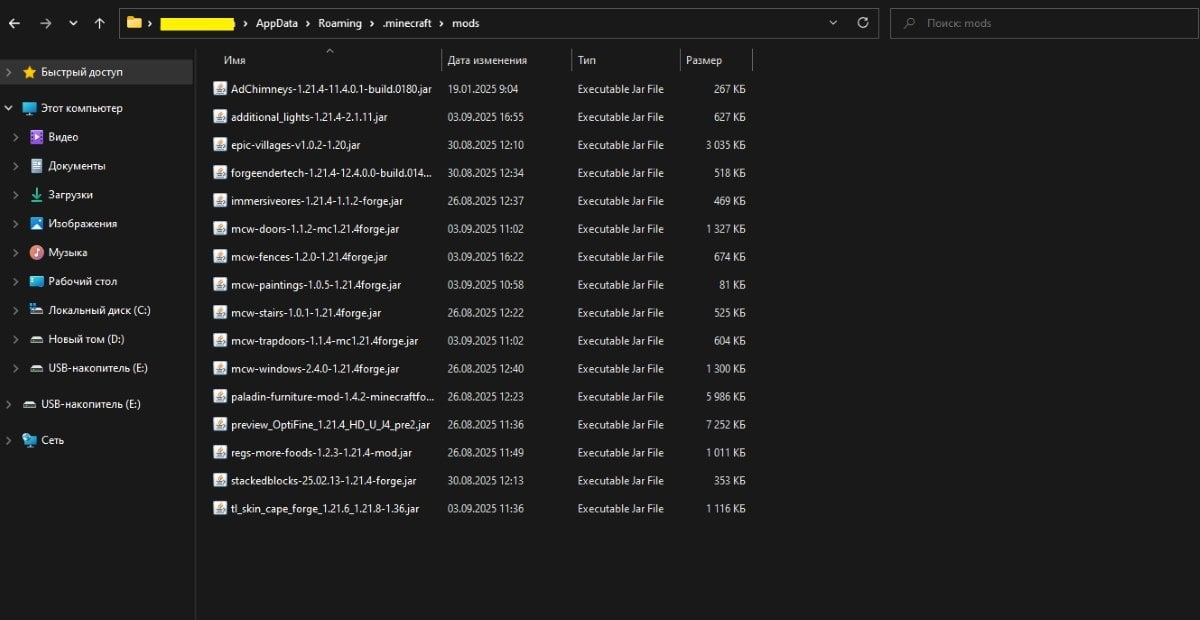The width and height of the screenshot is (1200, 620).
Task: Sort files by the Size column
Action: click(x=704, y=60)
